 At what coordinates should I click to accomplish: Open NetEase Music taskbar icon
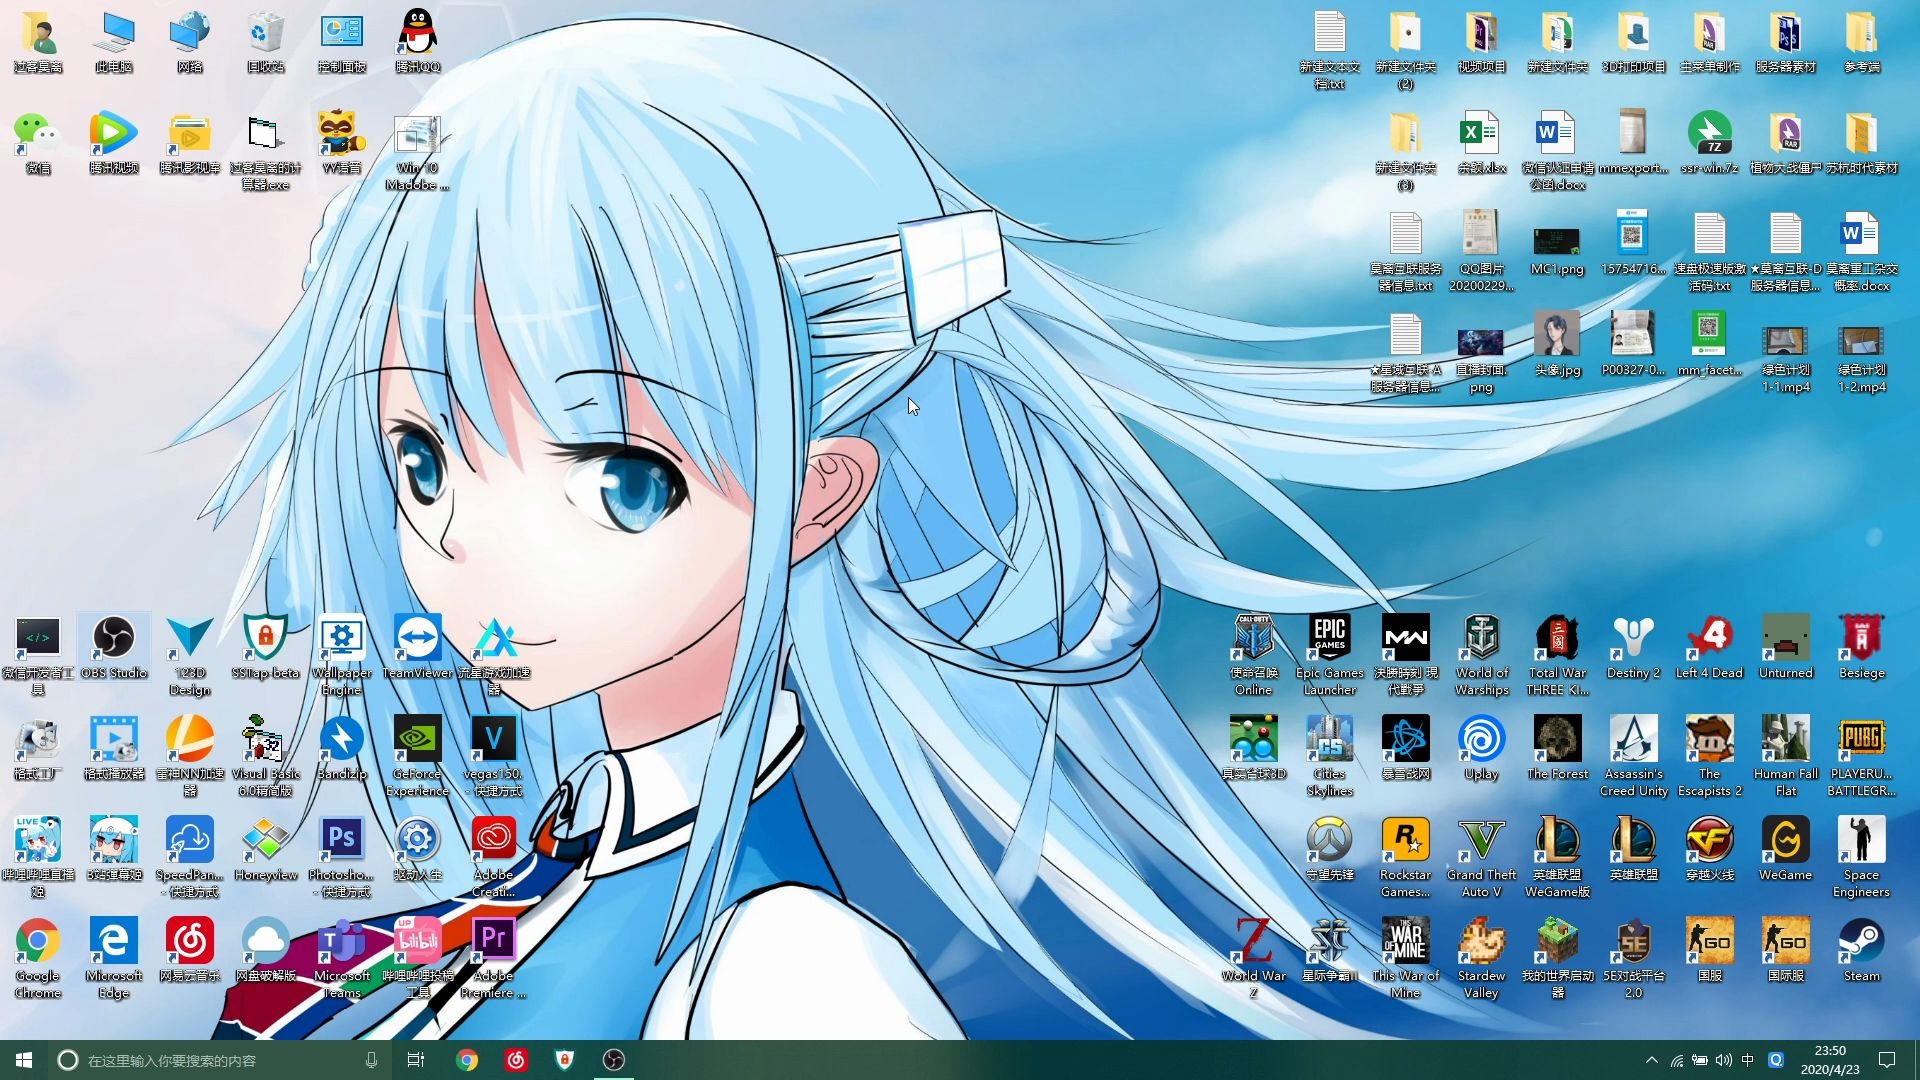pyautogui.click(x=516, y=1060)
